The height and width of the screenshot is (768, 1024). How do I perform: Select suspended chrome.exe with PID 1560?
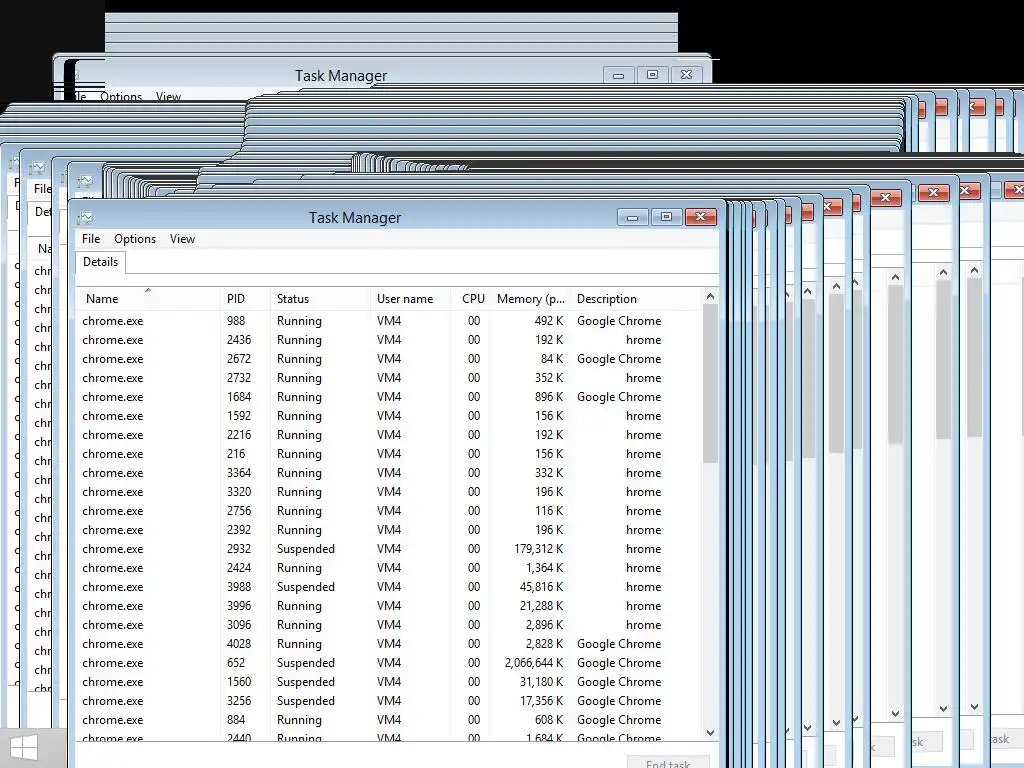389,681
